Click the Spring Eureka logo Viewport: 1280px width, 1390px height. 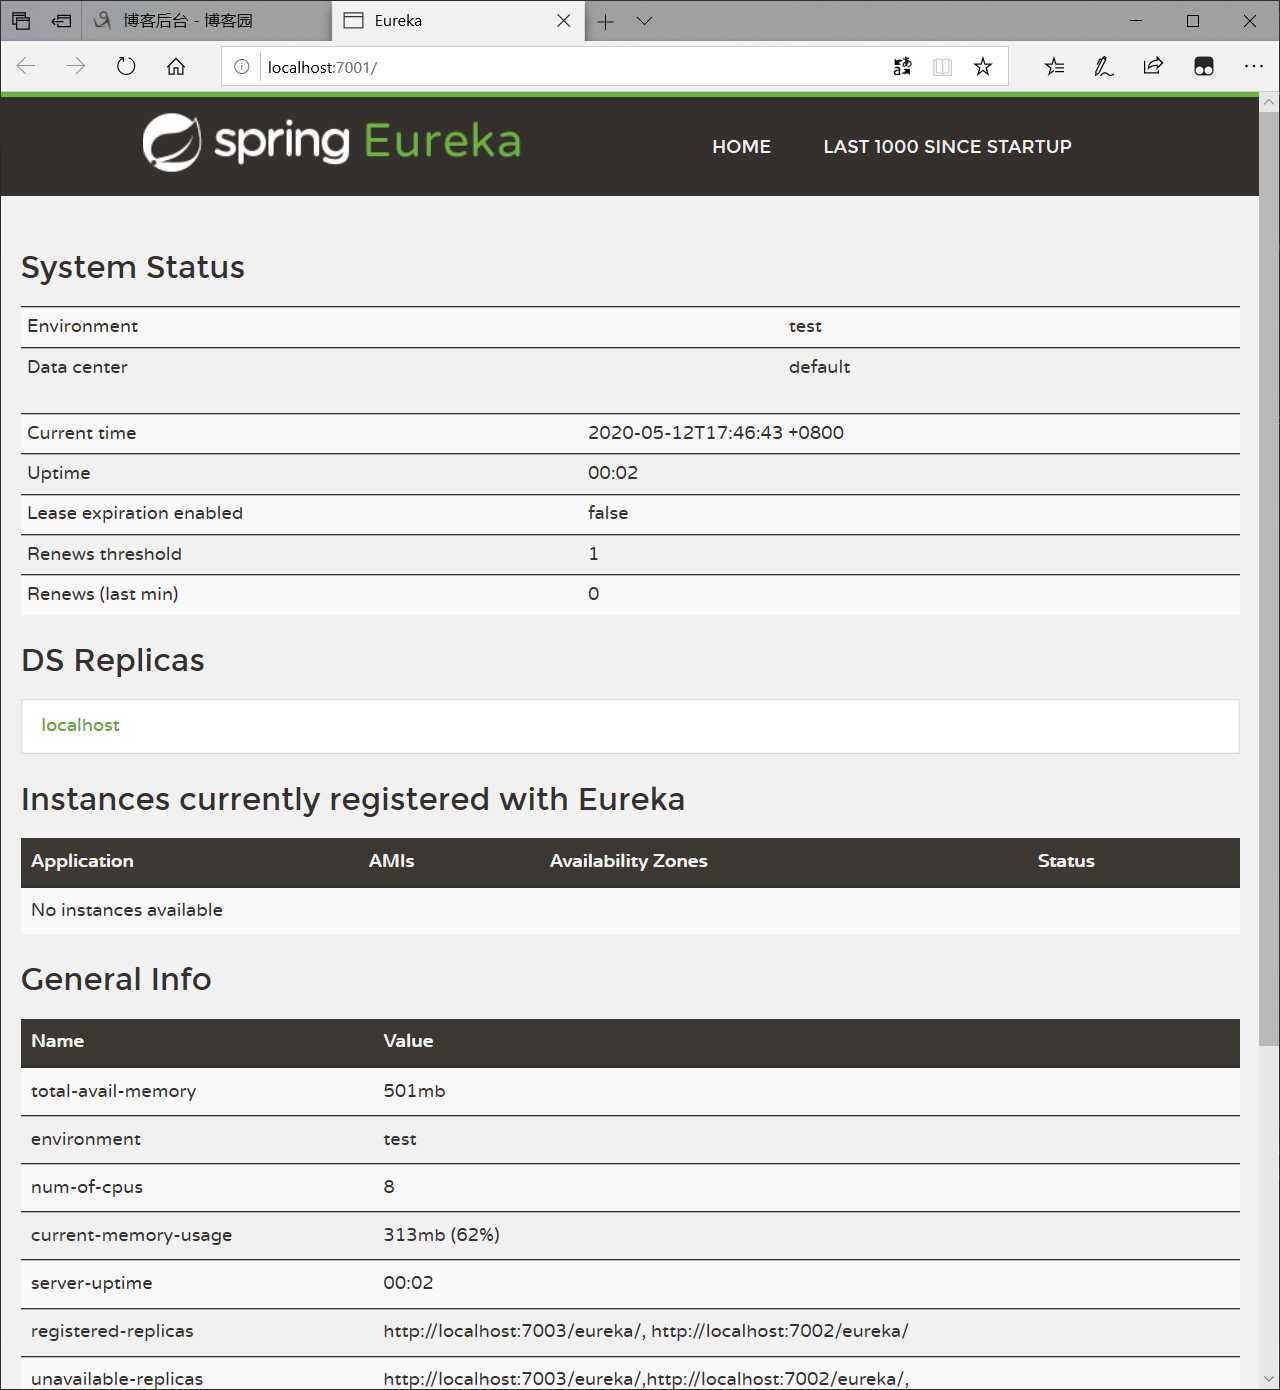coord(331,142)
